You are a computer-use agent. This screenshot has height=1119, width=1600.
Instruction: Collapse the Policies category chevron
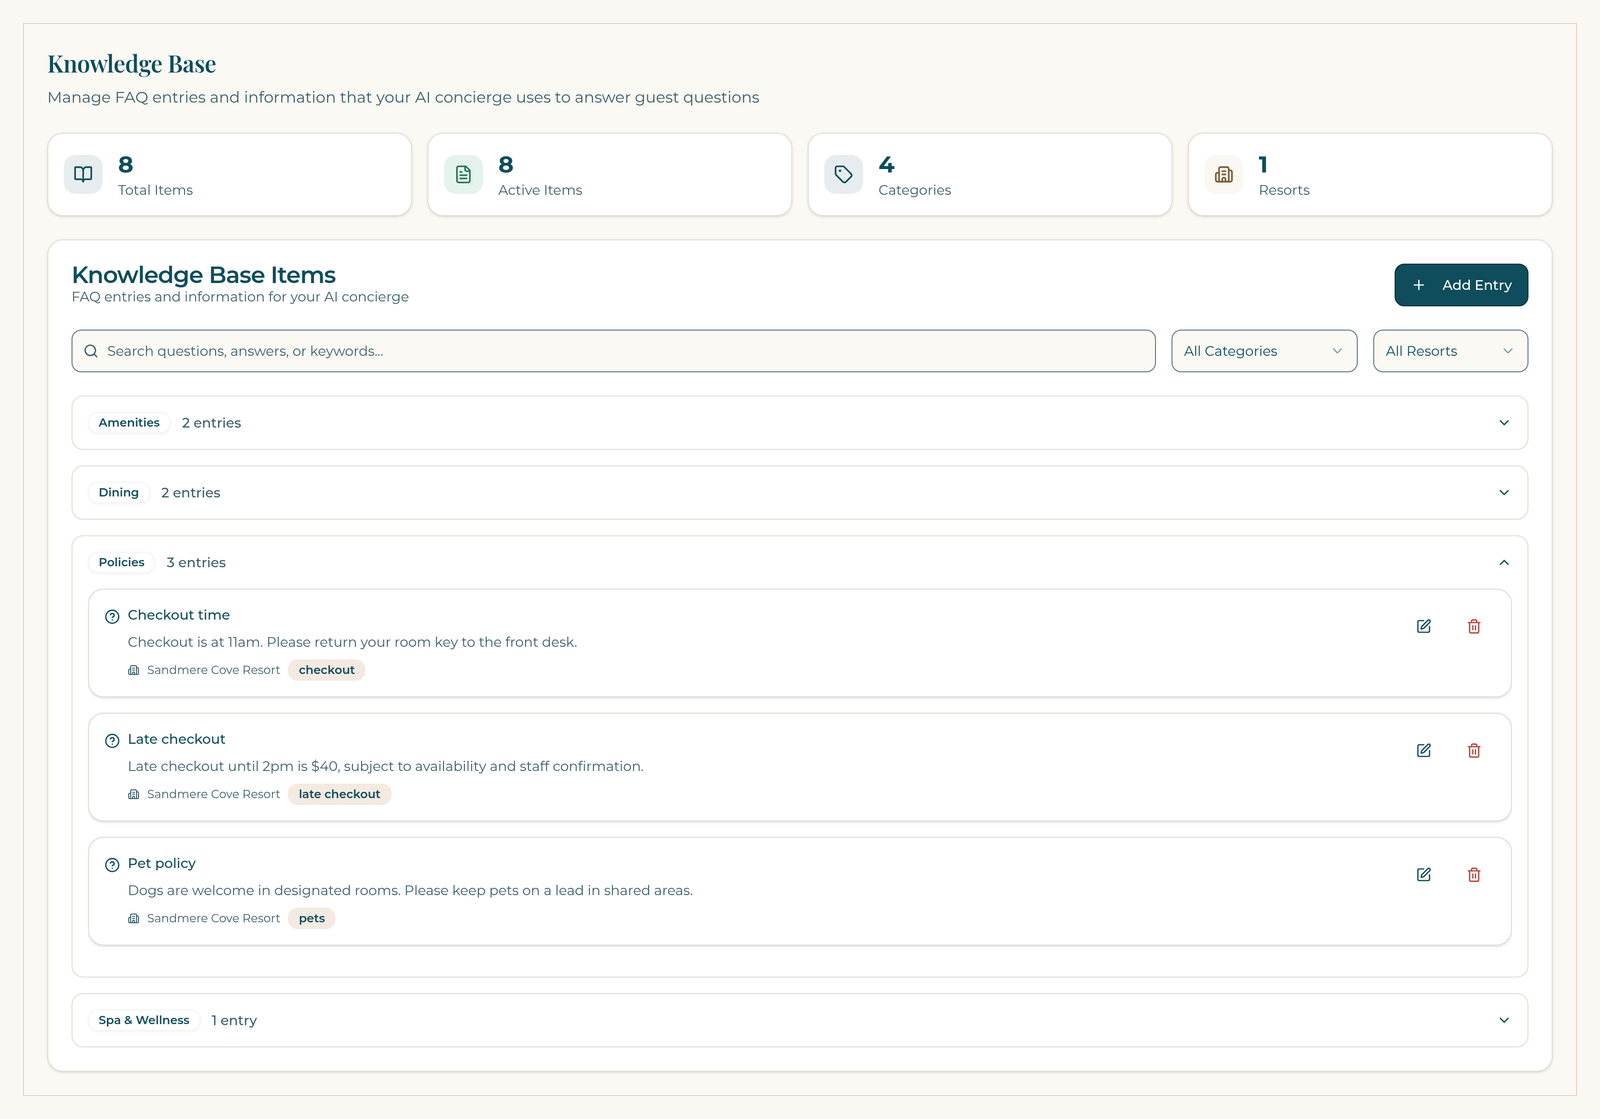click(1504, 563)
